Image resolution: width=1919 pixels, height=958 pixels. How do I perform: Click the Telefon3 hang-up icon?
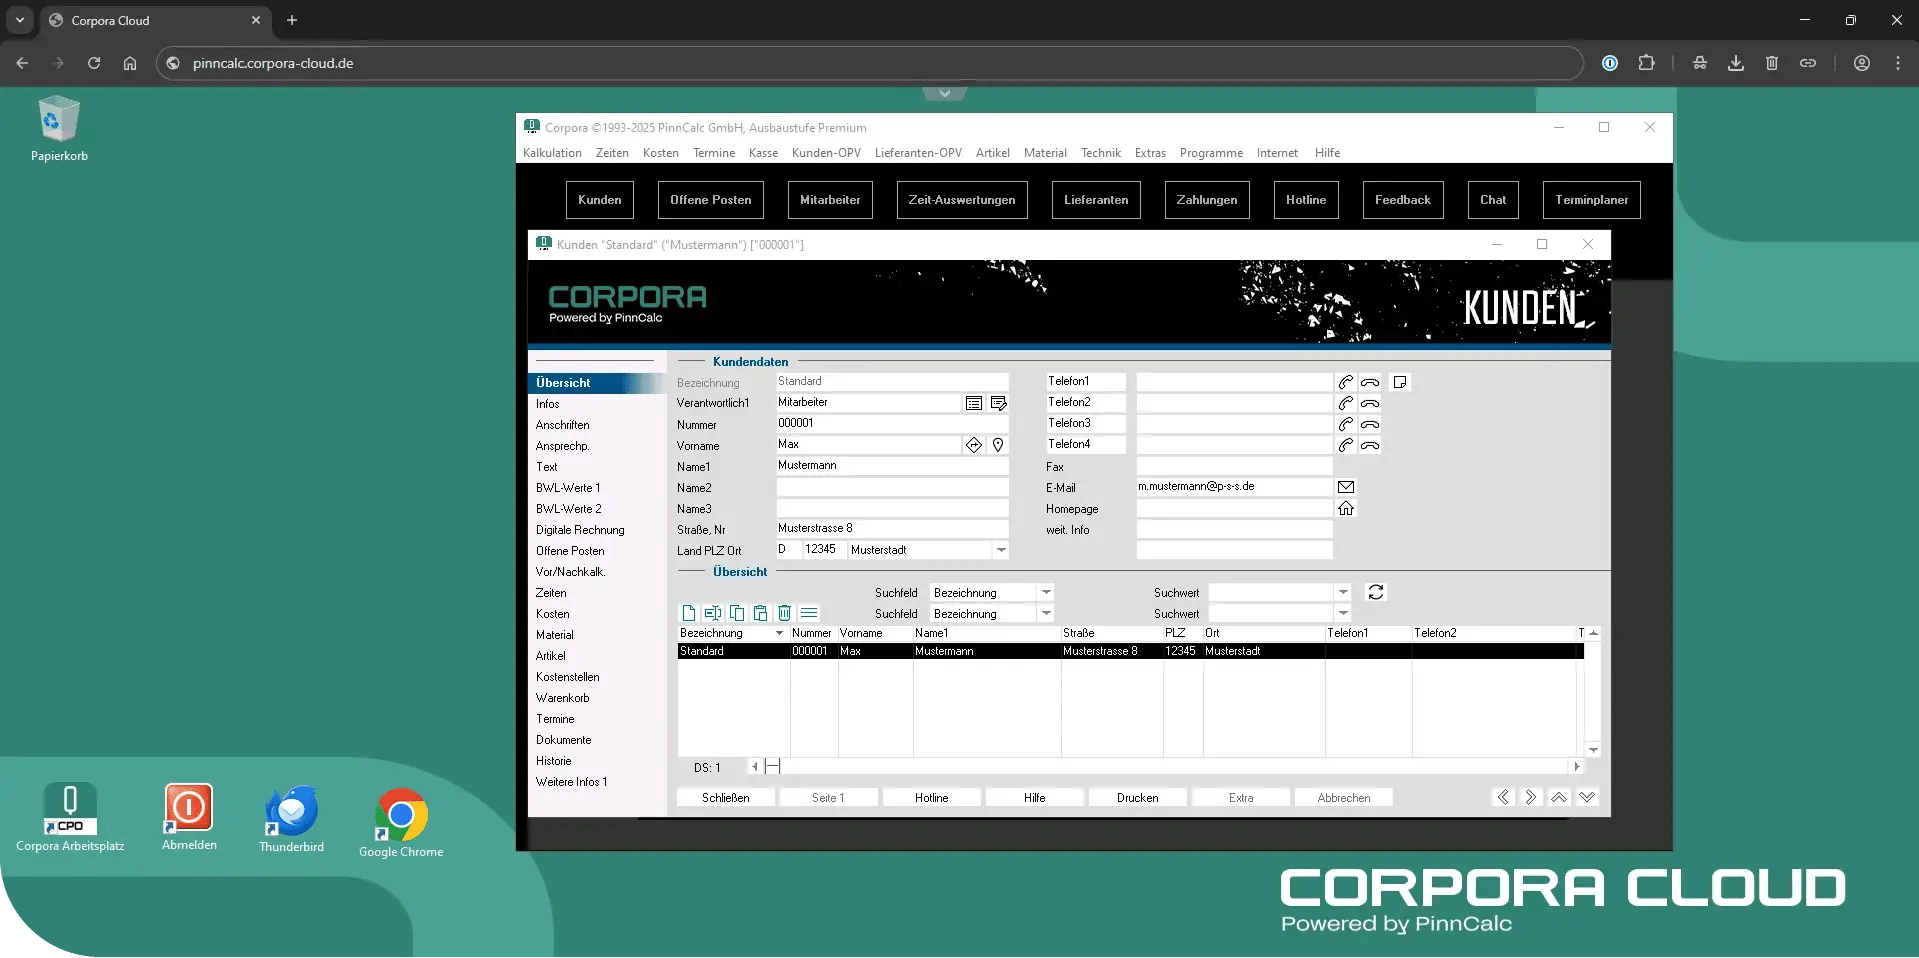click(1370, 424)
